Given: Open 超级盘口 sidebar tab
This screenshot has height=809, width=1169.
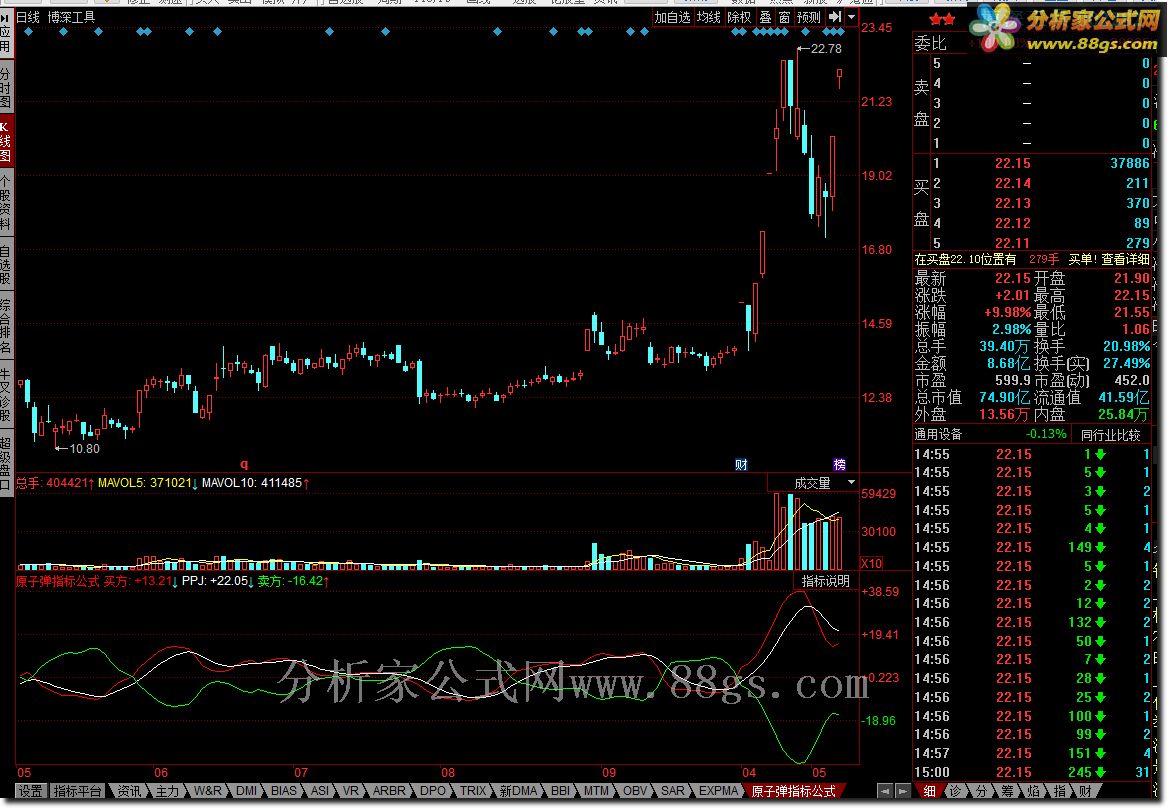Looking at the screenshot, I should (6, 461).
